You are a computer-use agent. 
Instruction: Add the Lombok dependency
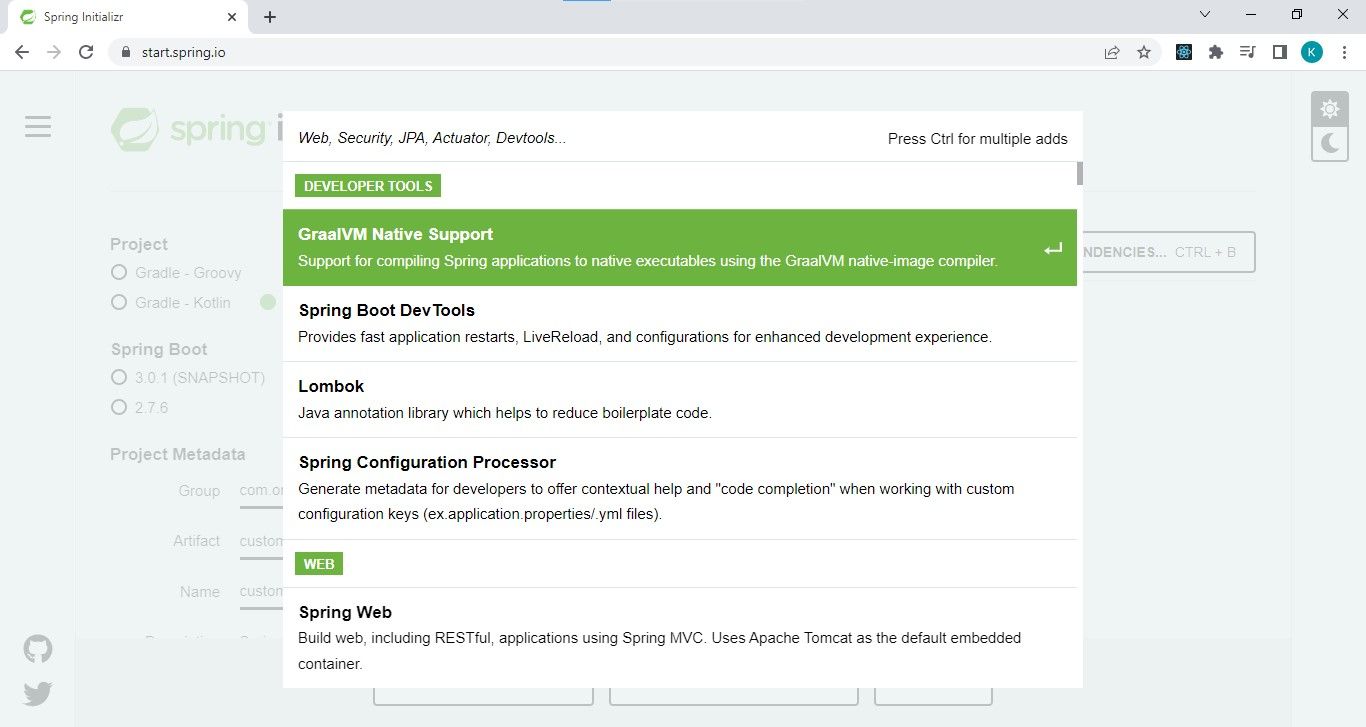[x=680, y=399]
